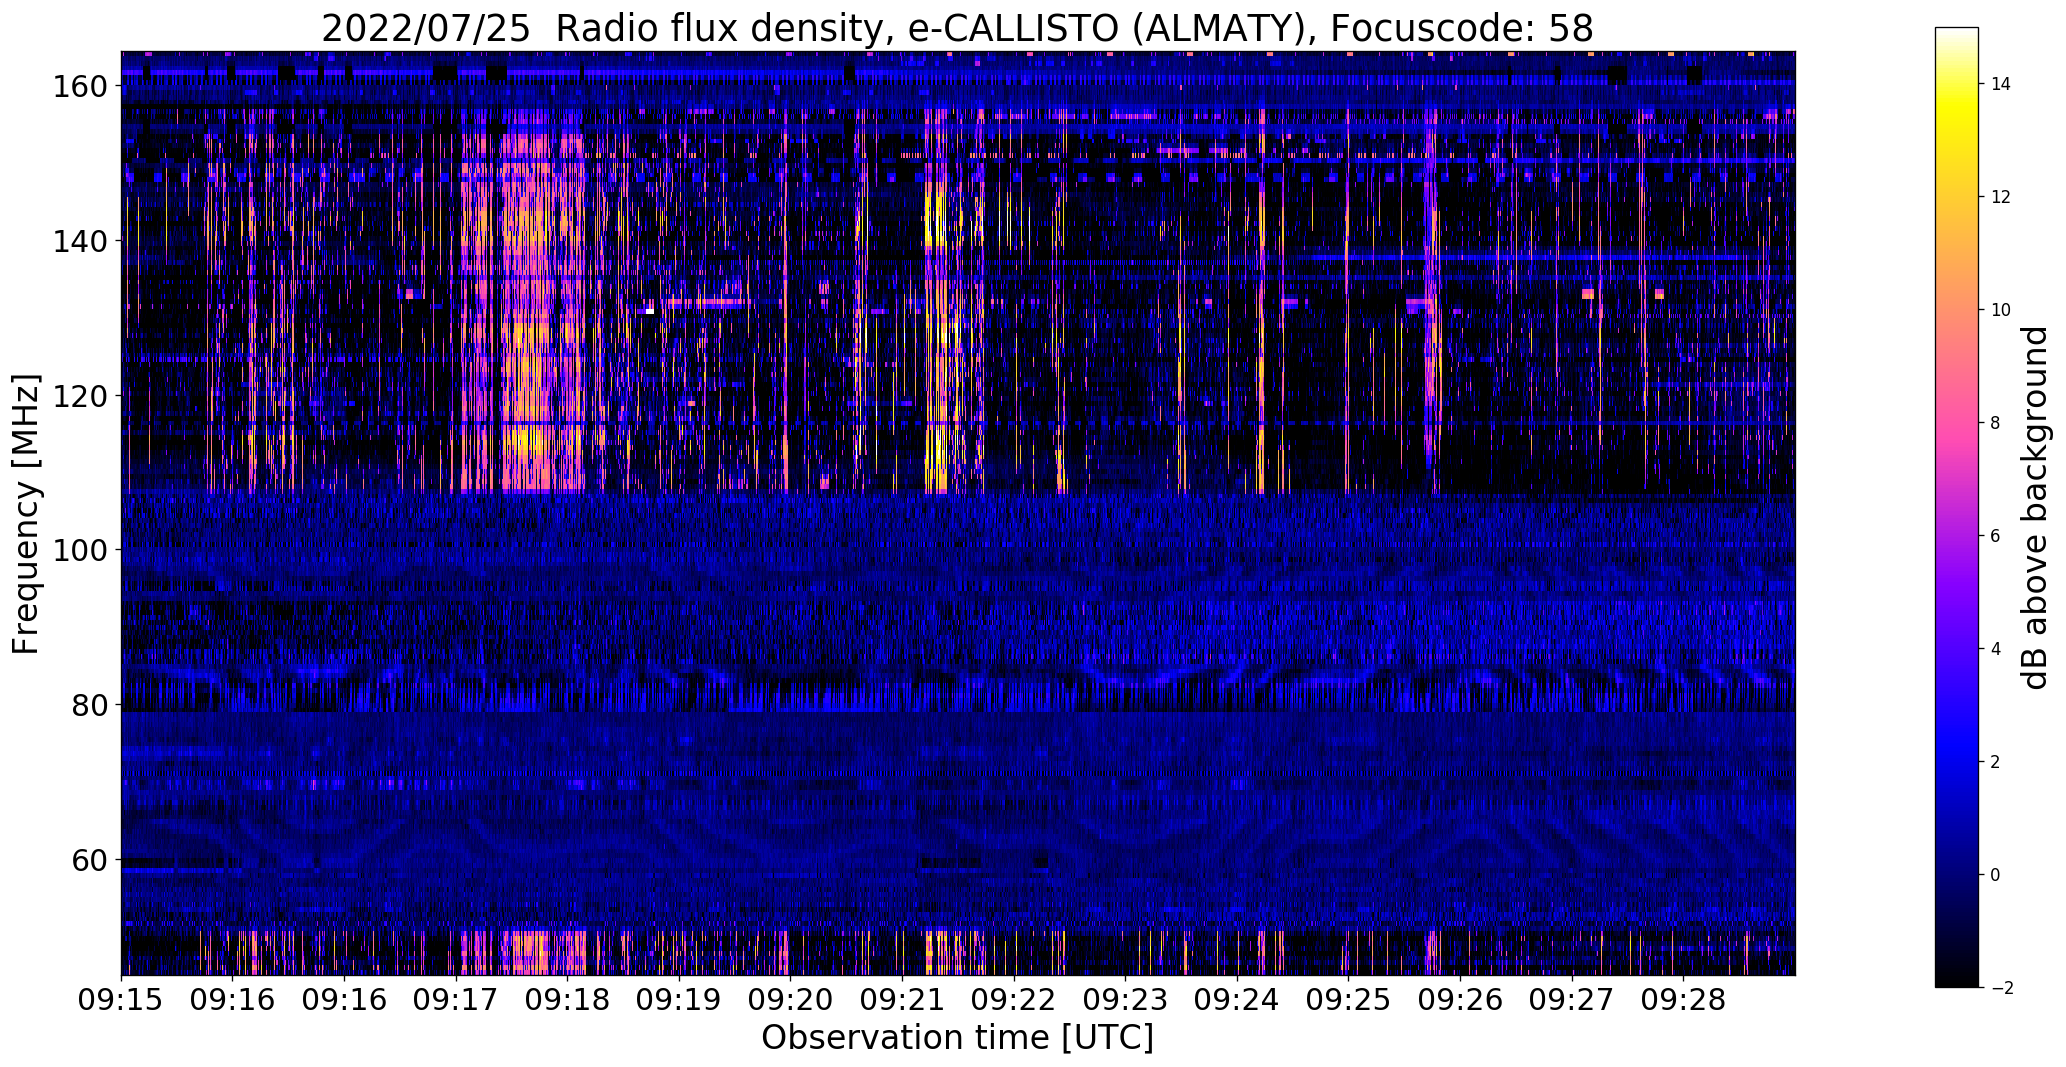Image resolution: width=2066 pixels, height=1067 pixels.
Task: Click the 09:25 time tick label
Action: (1348, 1000)
